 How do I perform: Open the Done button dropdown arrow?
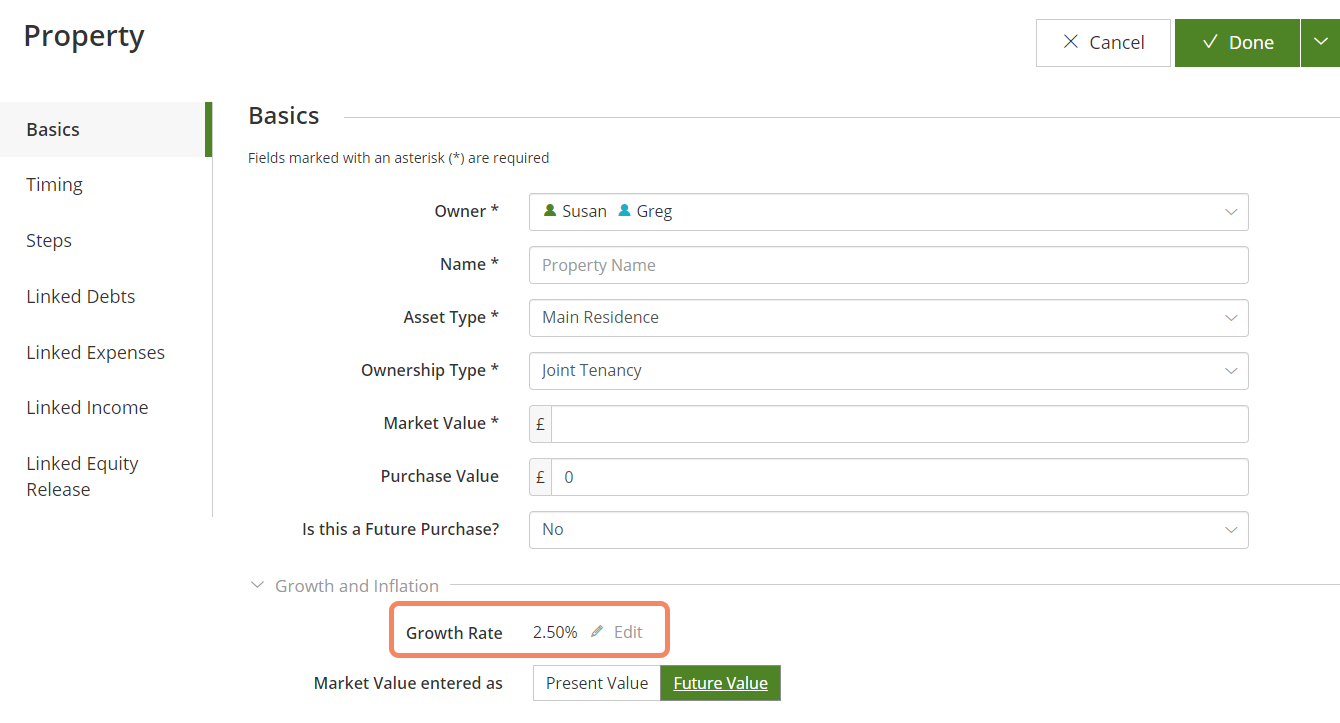[x=1320, y=43]
